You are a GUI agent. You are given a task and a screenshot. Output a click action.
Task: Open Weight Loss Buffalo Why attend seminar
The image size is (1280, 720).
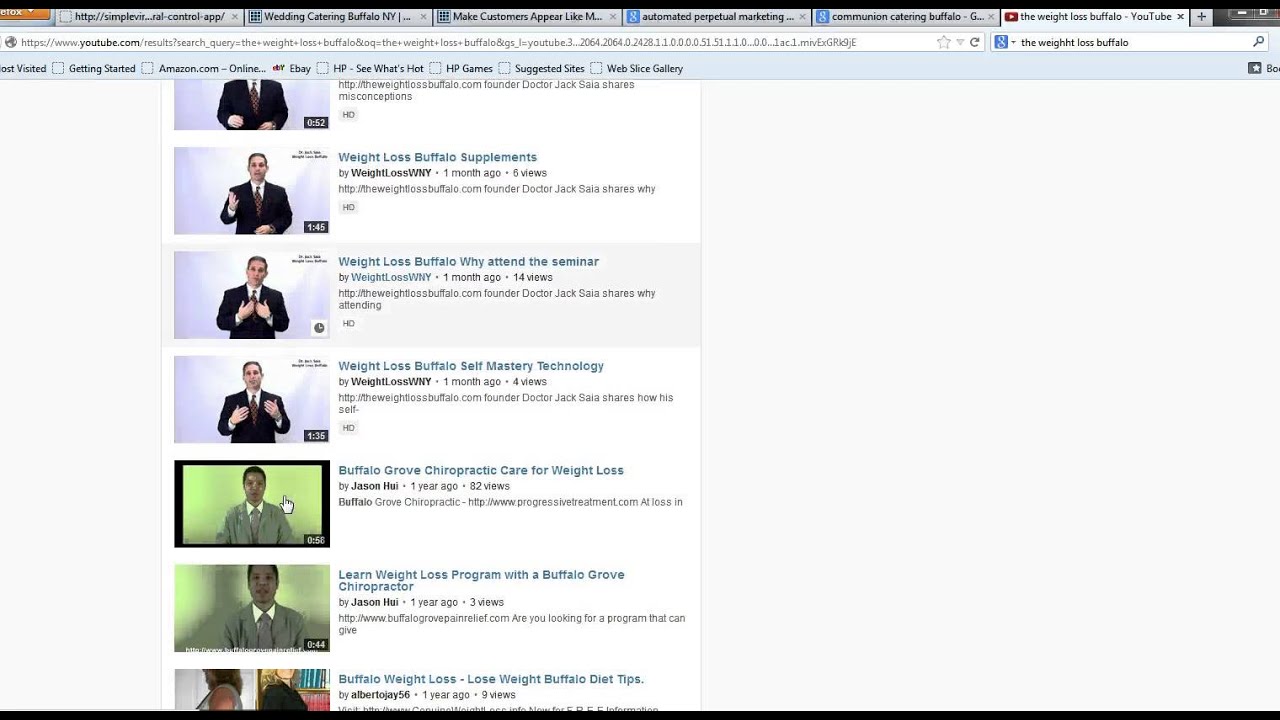coord(468,261)
